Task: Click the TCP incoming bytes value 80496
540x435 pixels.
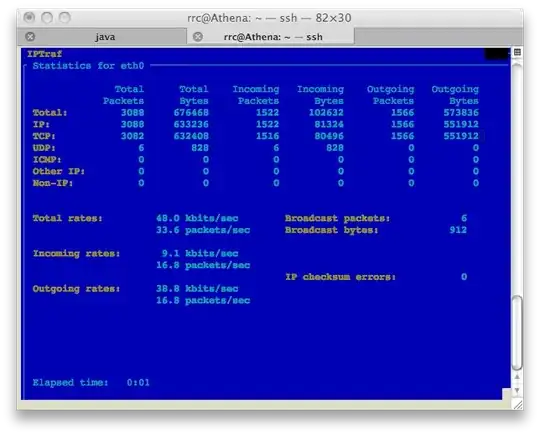Action: (329, 136)
